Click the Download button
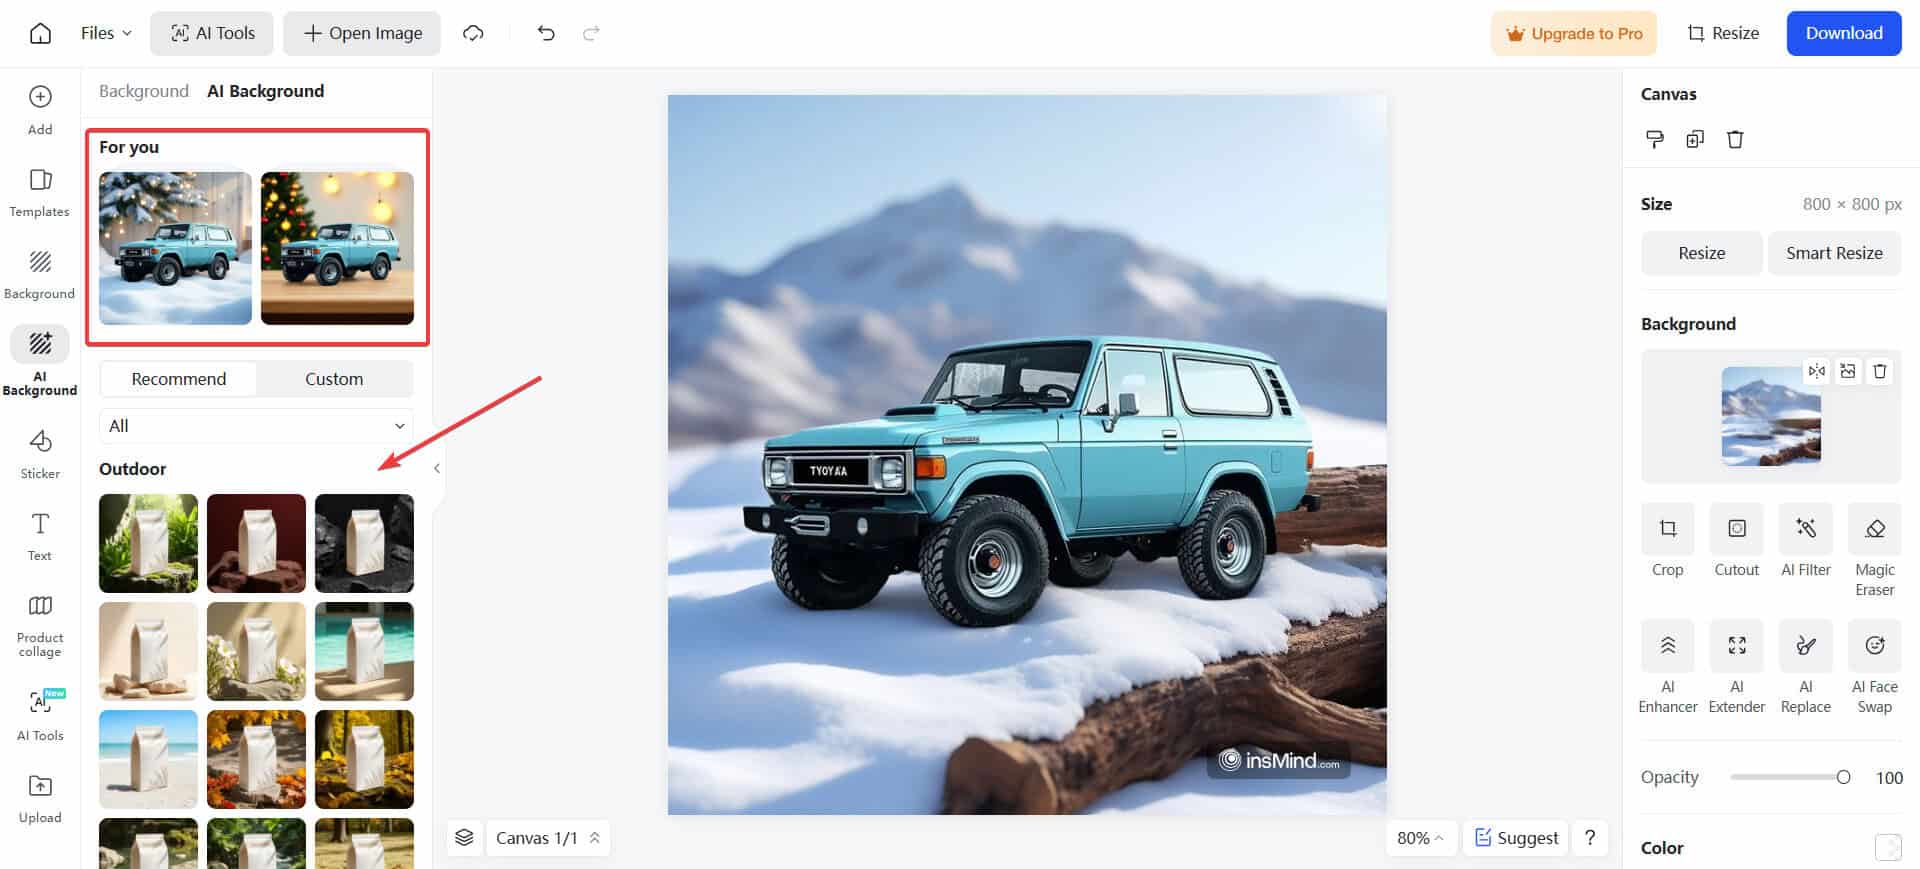 coord(1843,33)
